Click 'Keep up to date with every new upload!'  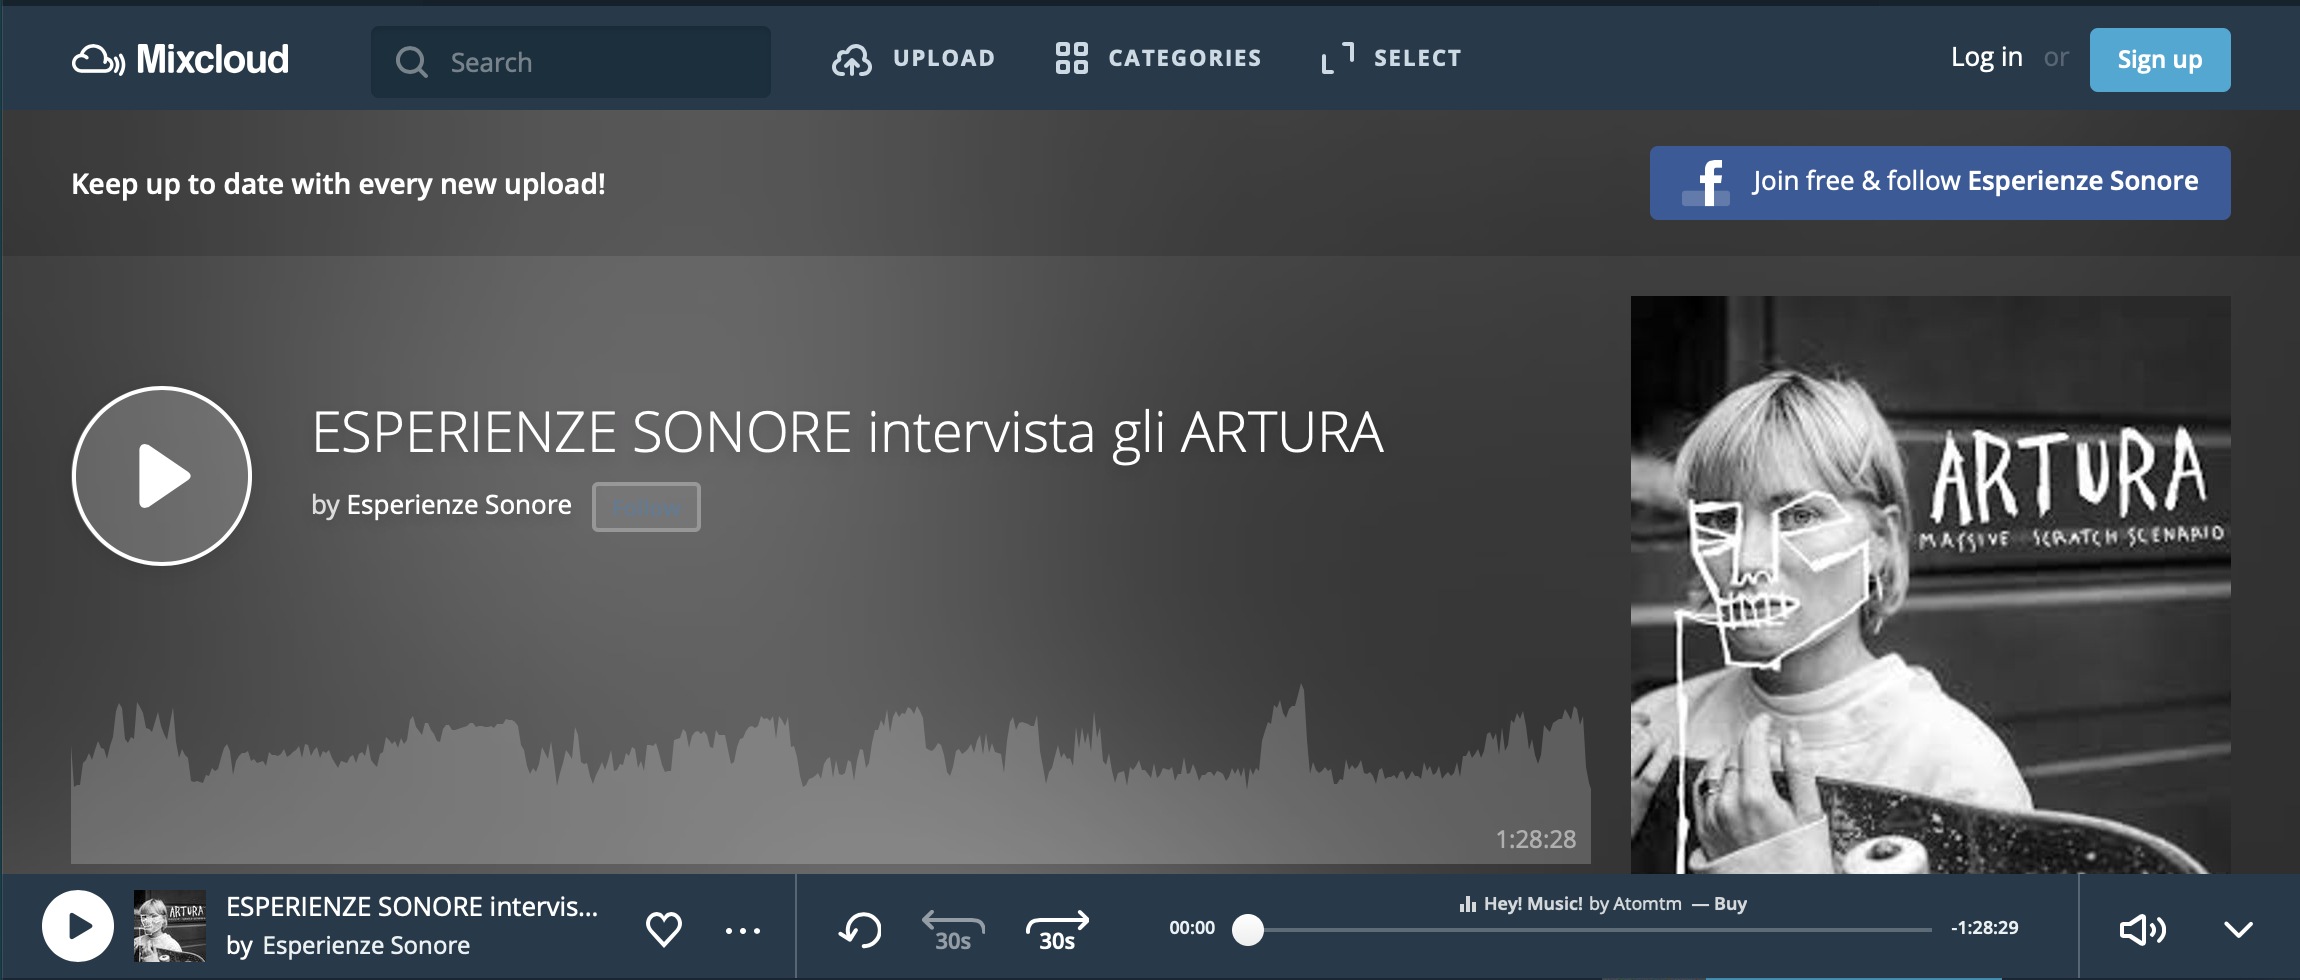click(338, 184)
